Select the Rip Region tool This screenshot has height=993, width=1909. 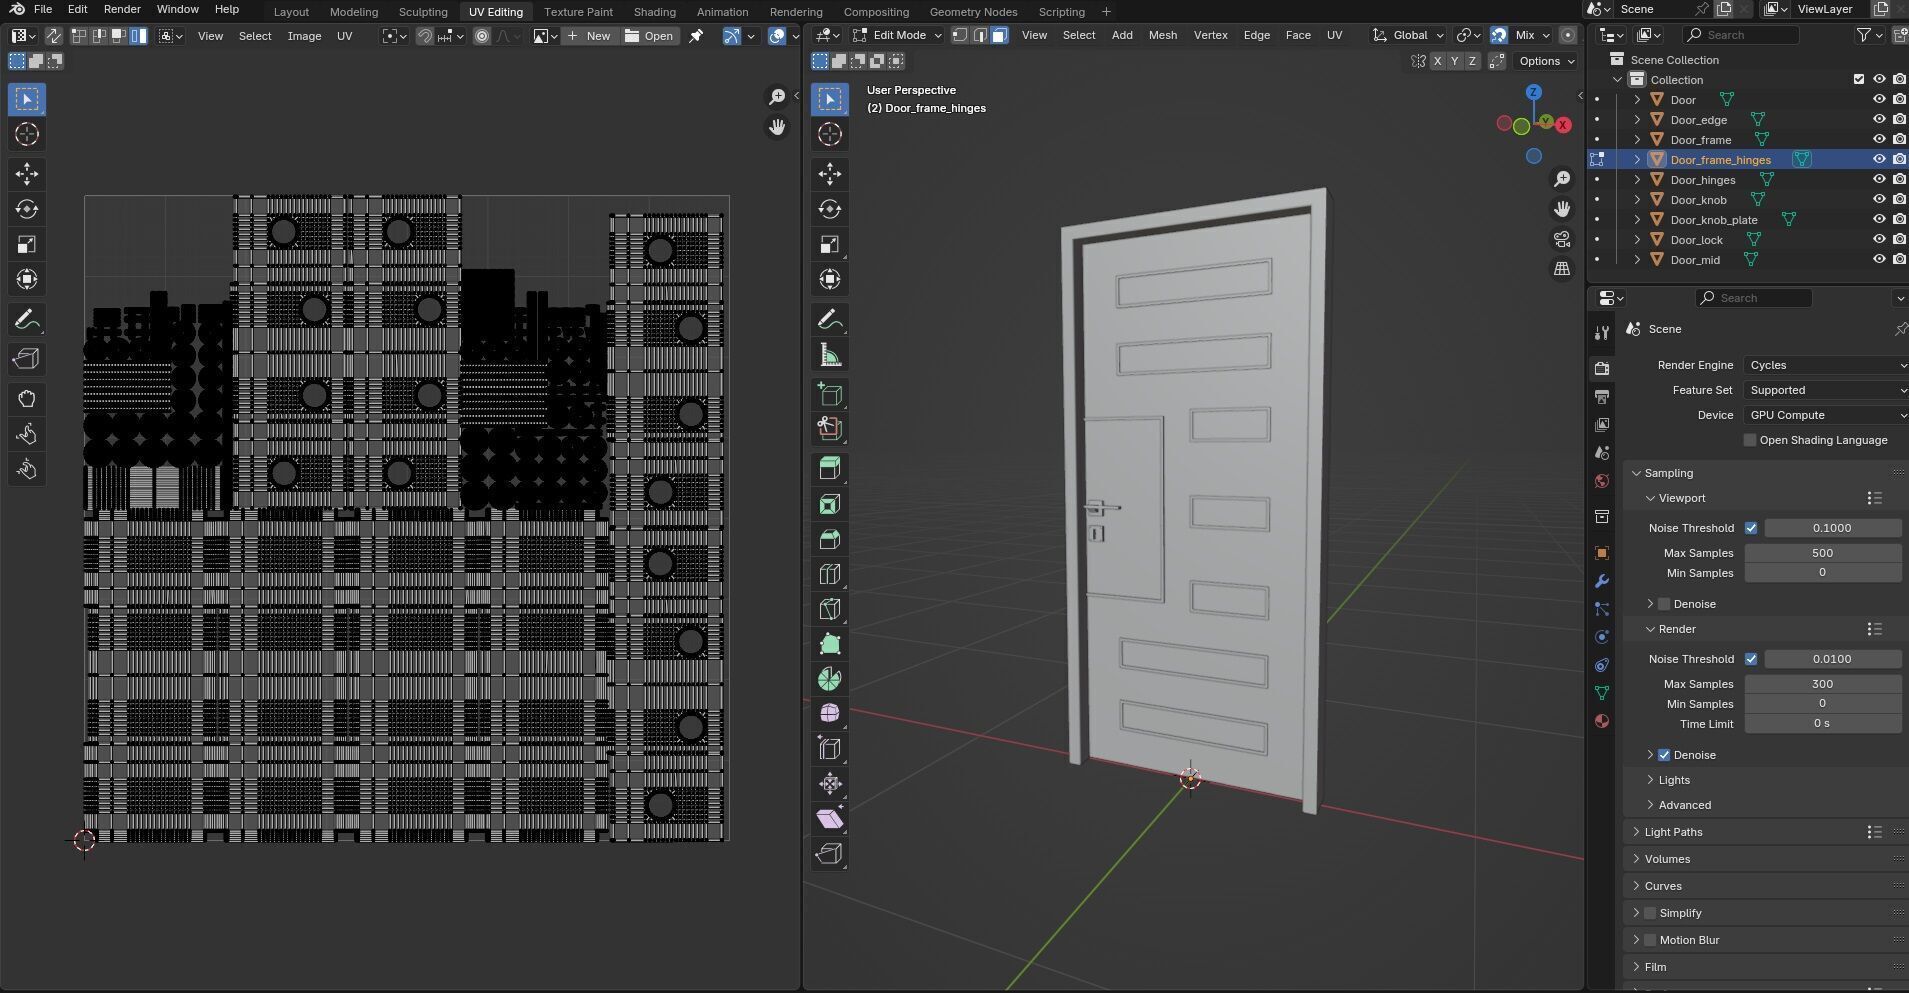(x=829, y=854)
